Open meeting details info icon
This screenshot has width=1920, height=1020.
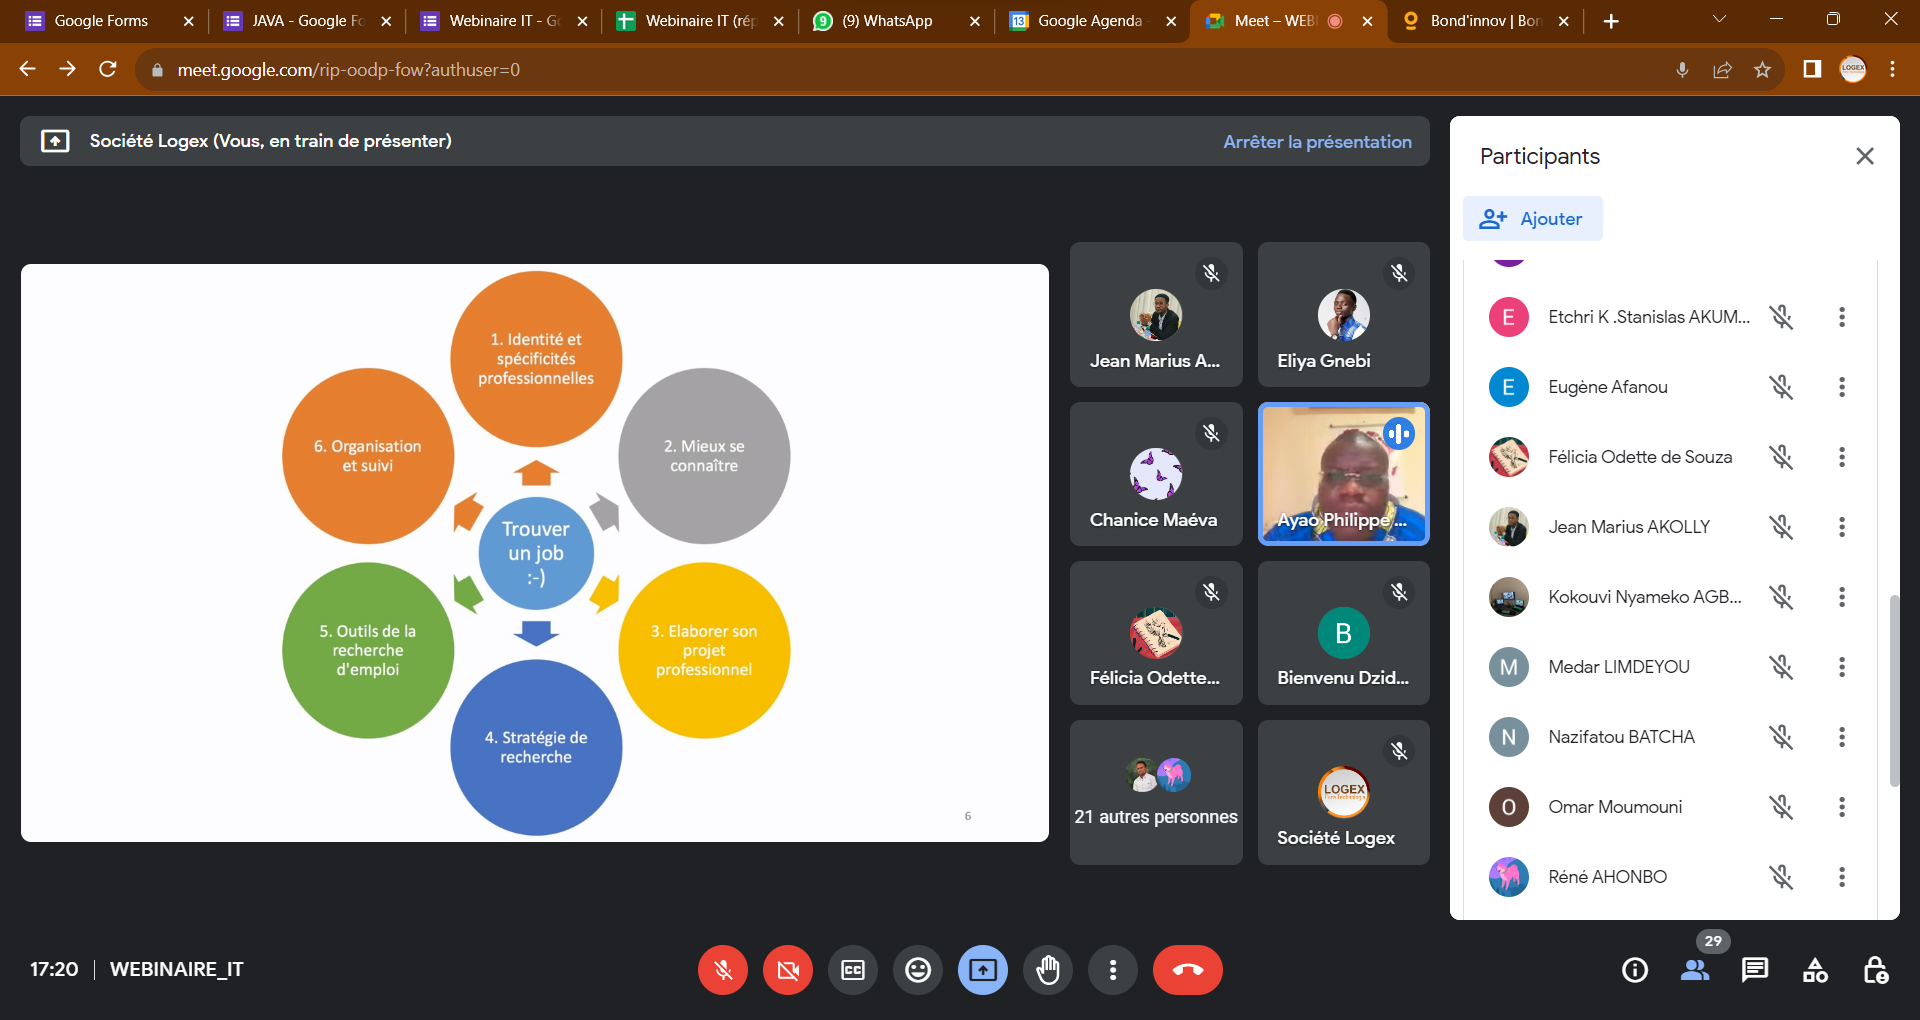[1635, 970]
